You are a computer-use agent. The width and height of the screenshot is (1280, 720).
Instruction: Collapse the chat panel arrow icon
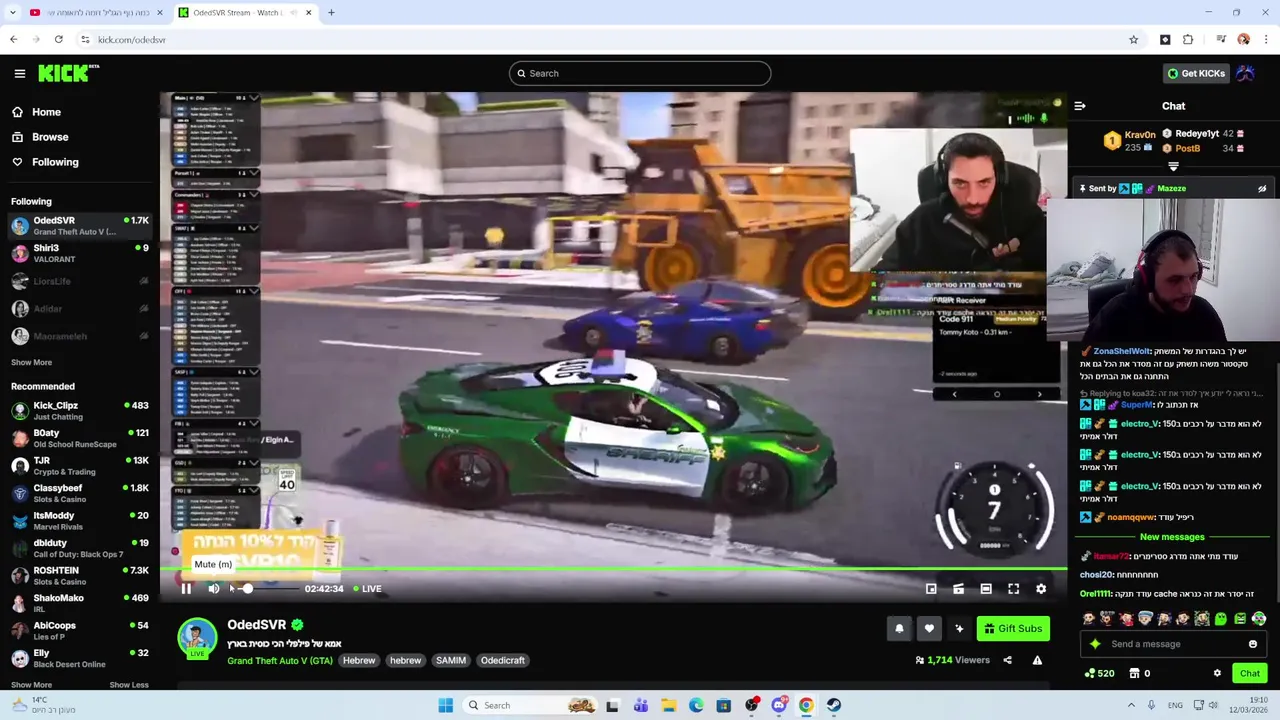pos(1080,106)
